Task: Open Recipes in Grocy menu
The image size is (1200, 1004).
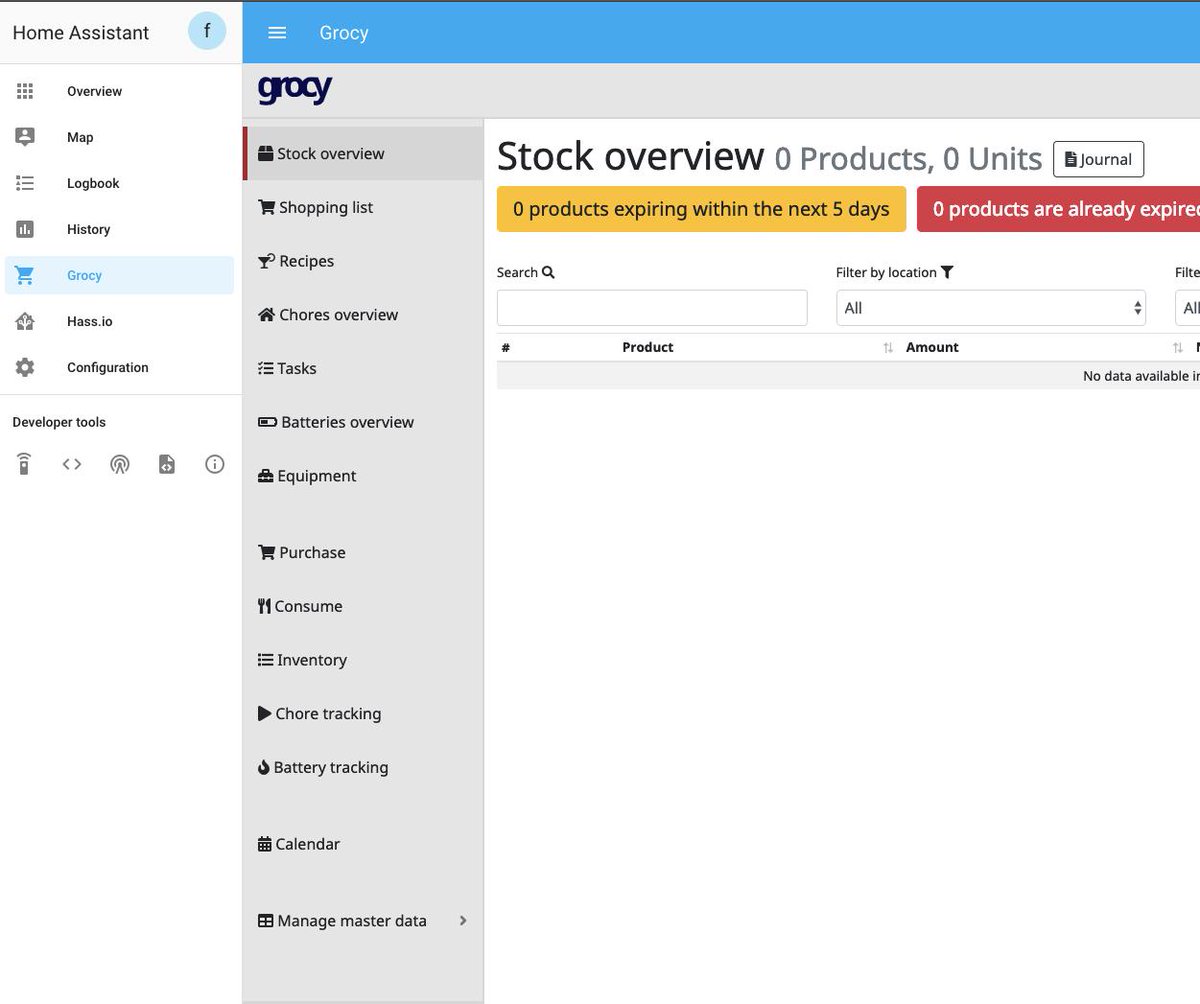Action: [363, 261]
